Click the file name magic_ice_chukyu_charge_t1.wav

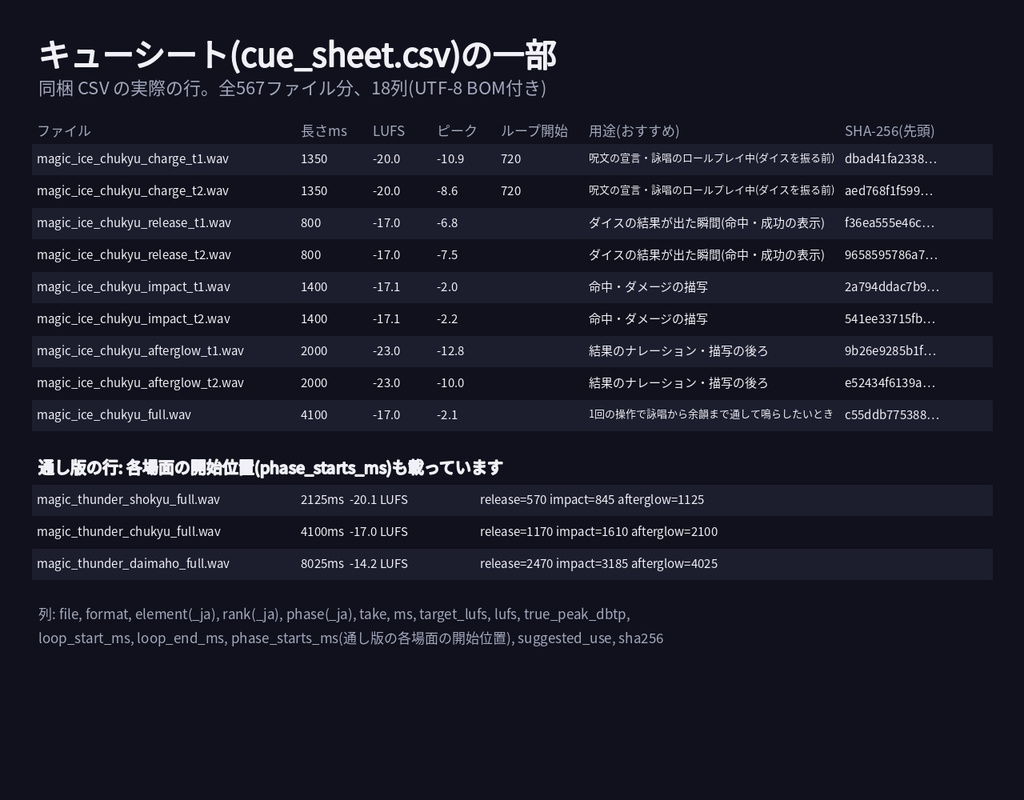tap(133, 159)
